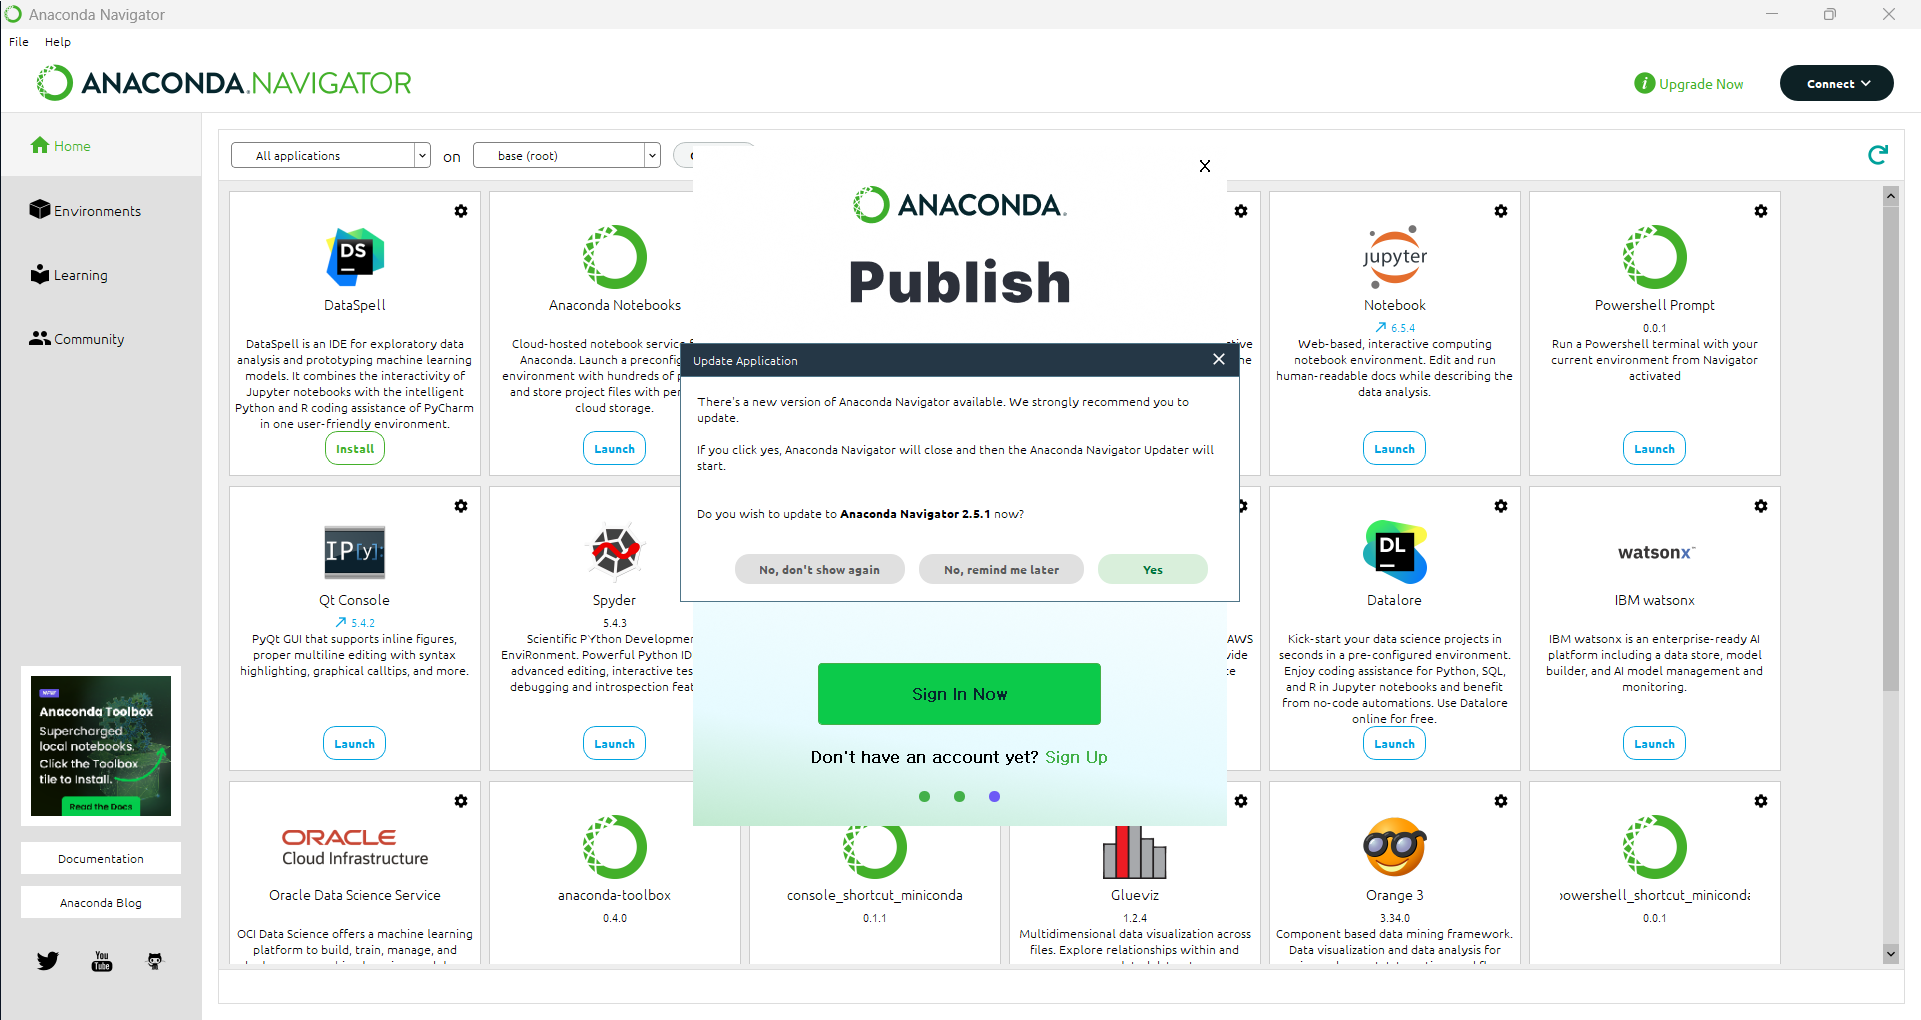
Task: Launch Jupyter Notebook
Action: click(x=1395, y=449)
